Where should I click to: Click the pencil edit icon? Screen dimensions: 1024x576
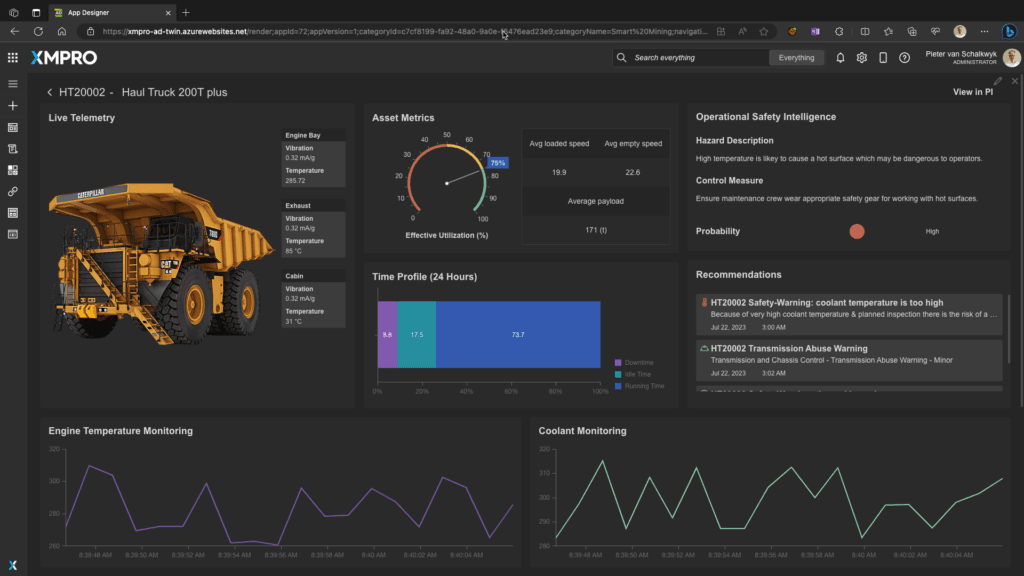997,81
